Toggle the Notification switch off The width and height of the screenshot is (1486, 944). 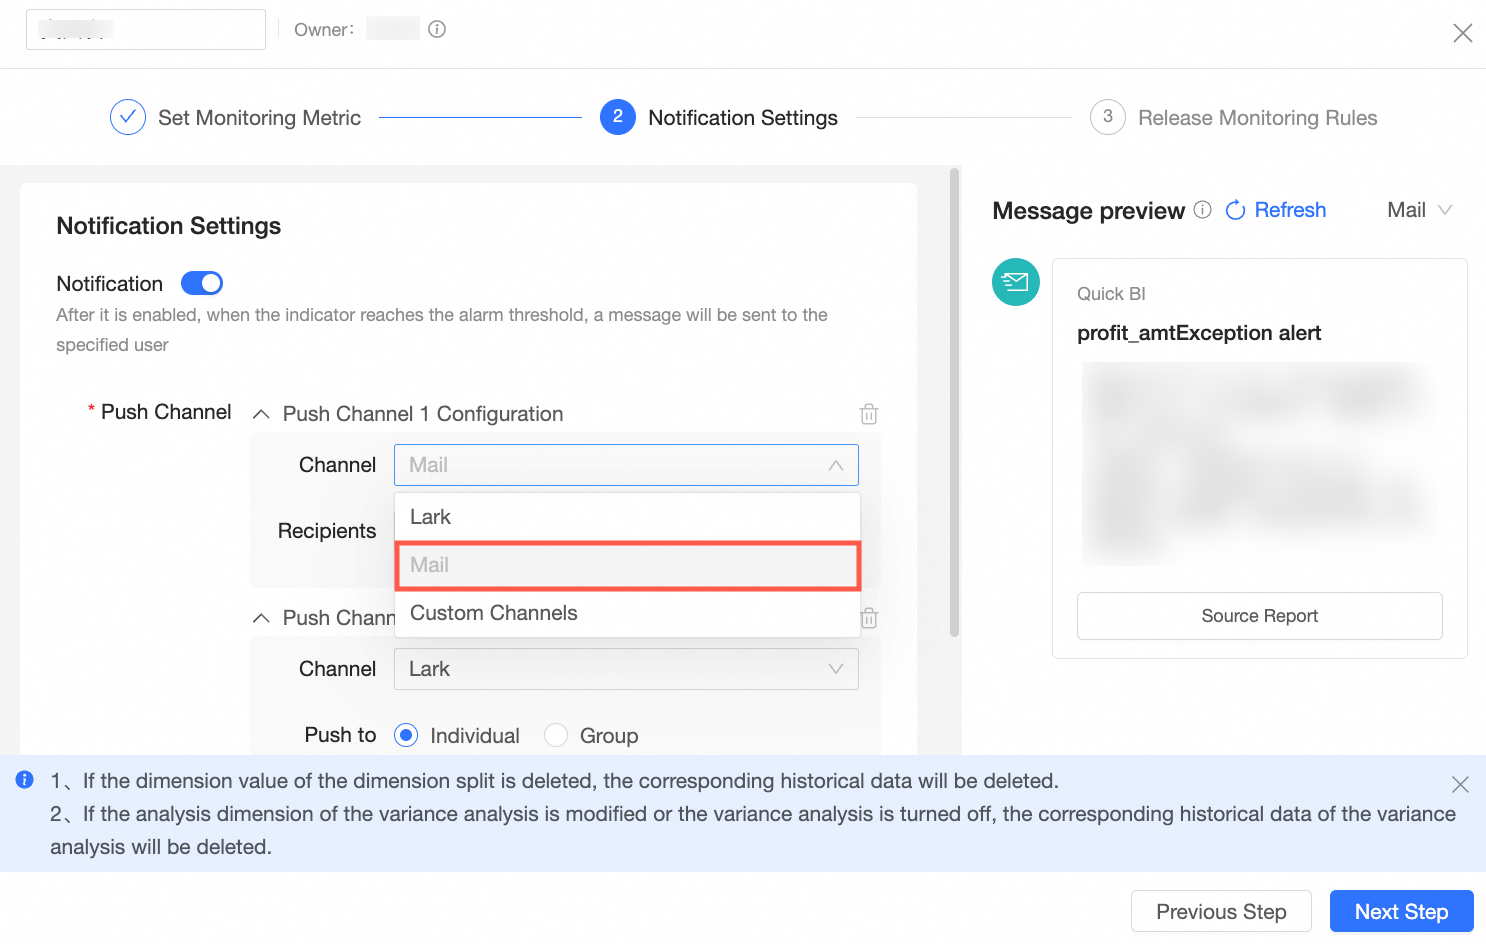point(202,284)
